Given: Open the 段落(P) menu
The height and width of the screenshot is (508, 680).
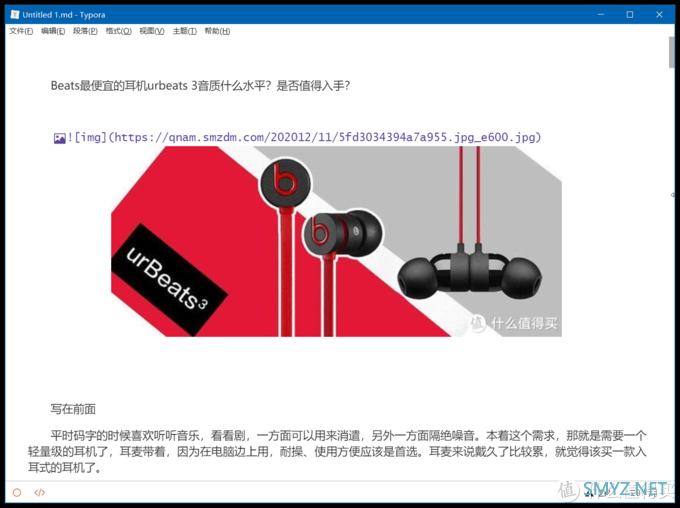Looking at the screenshot, I should click(85, 31).
